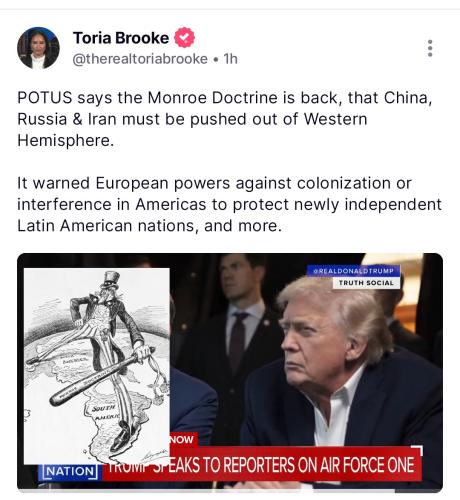Open the Uncle Sam cartoon inset
Image resolution: width=460 pixels, height=500 pixels.
click(x=97, y=366)
